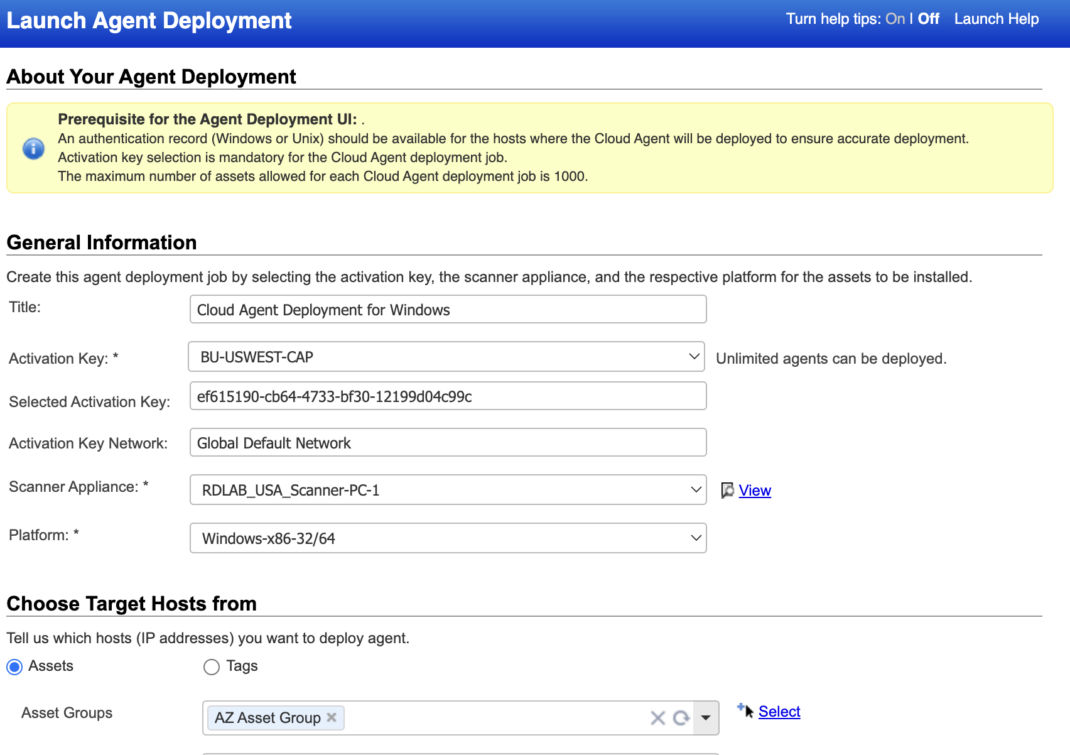
Task: Expand the Asset Groups dropdown arrow
Action: (706, 717)
